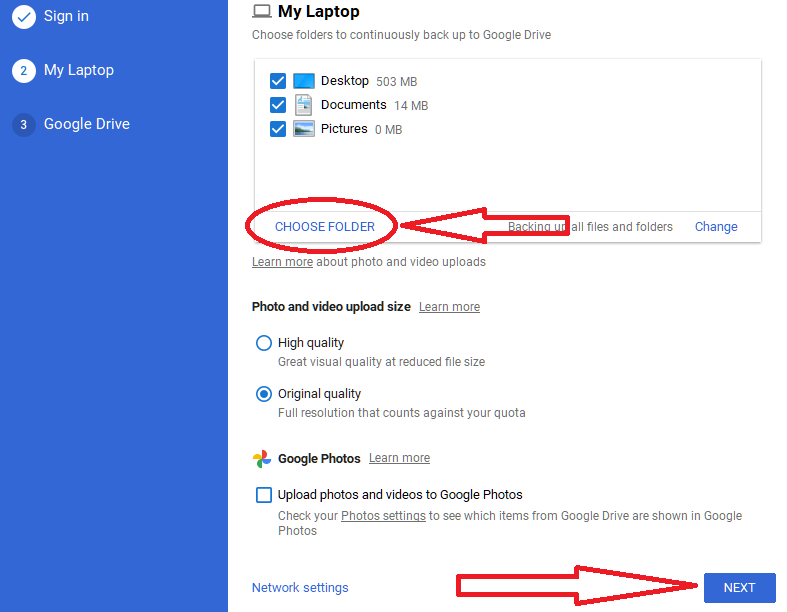Click Change next to backing up files

pos(716,227)
